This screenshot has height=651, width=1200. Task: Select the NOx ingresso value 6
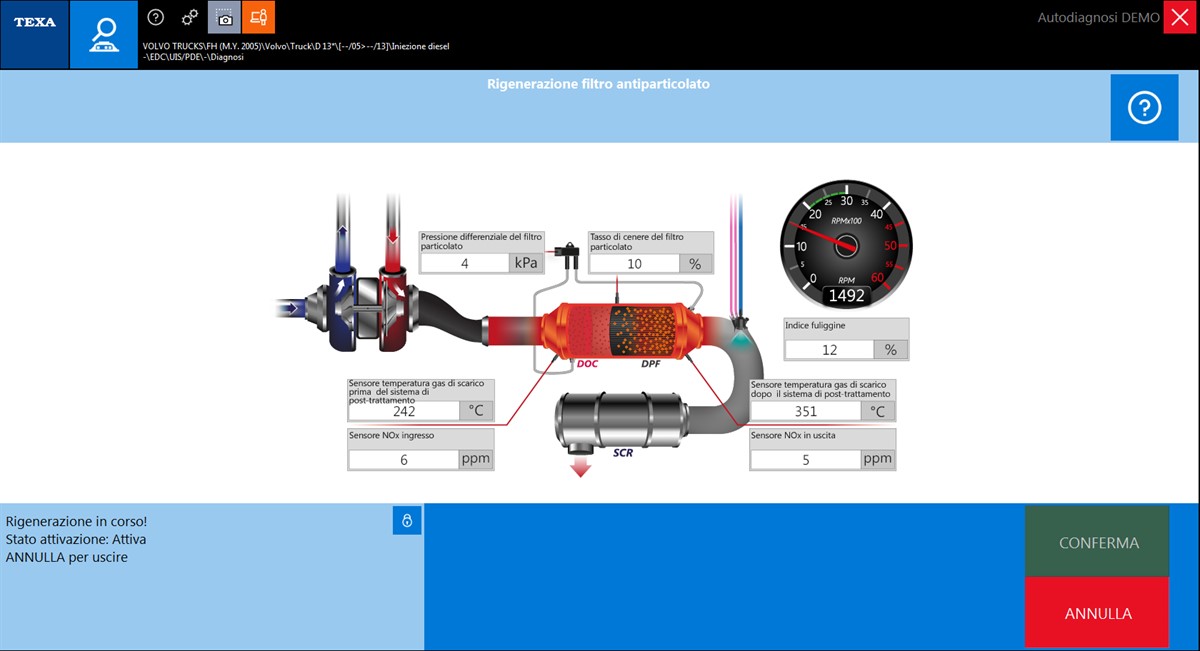(x=403, y=460)
